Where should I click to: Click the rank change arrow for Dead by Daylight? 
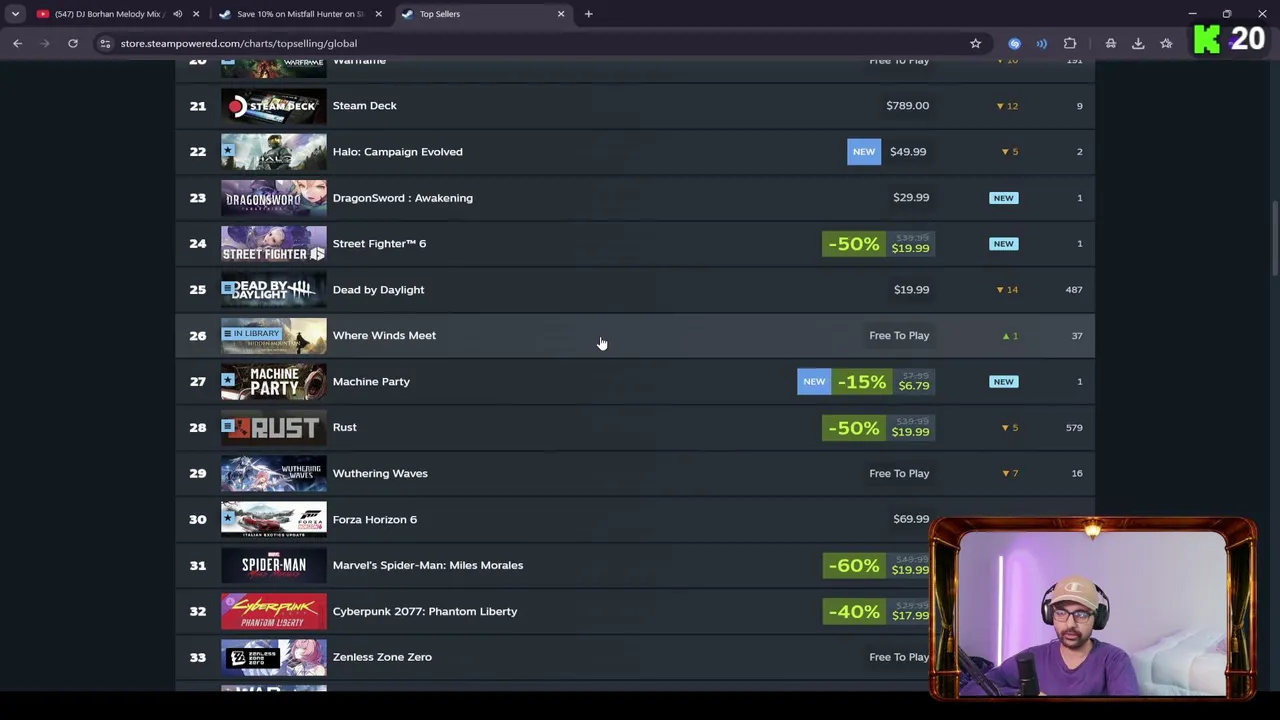point(1007,289)
